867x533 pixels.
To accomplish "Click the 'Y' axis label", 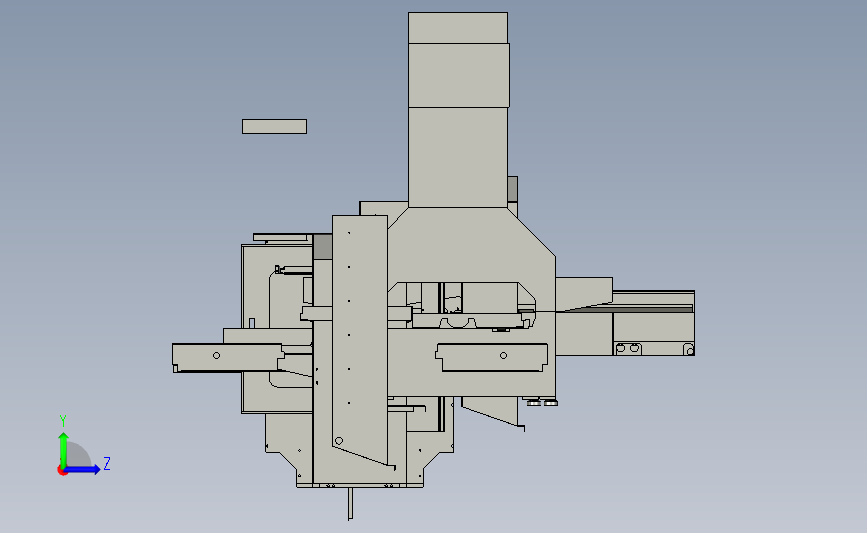I will (63, 422).
